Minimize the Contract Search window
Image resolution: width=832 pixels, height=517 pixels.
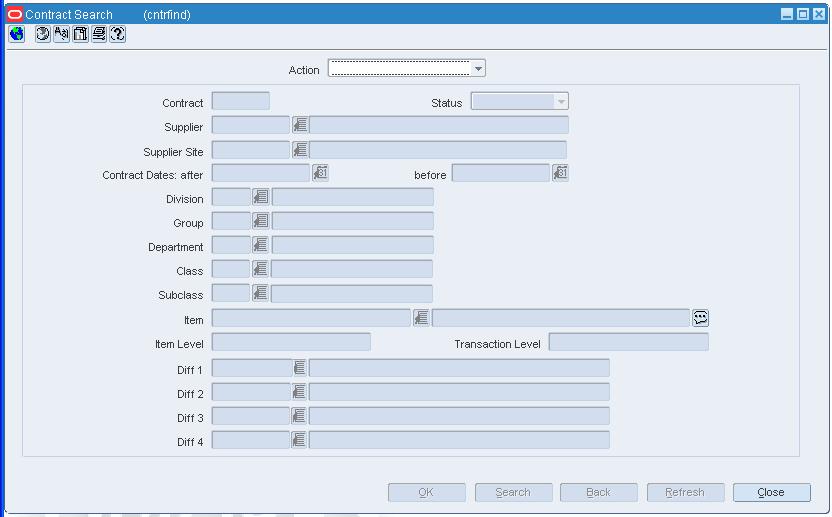[787, 14]
